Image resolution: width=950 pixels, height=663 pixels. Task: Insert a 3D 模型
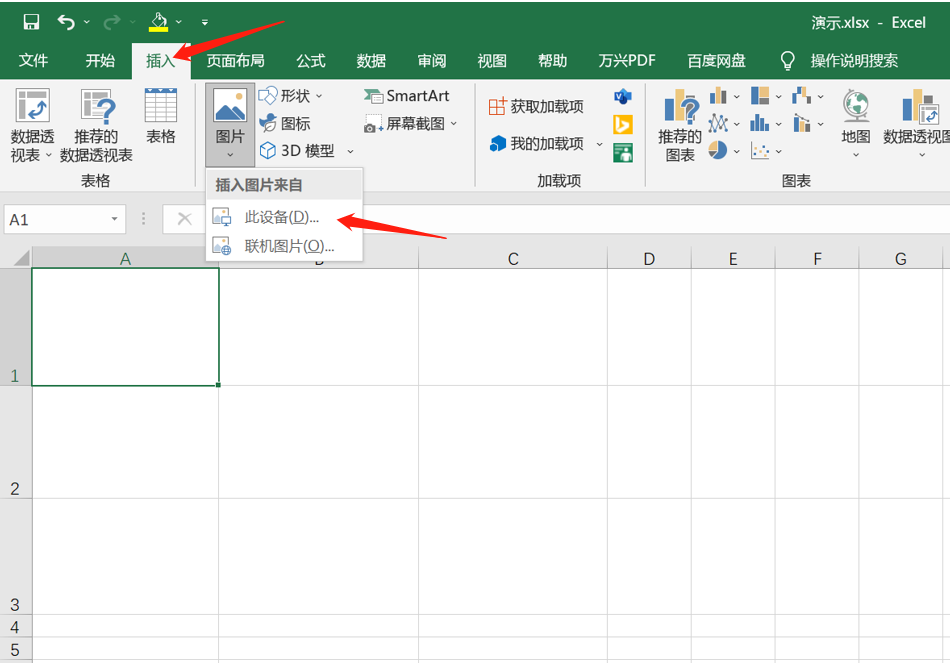pyautogui.click(x=297, y=151)
